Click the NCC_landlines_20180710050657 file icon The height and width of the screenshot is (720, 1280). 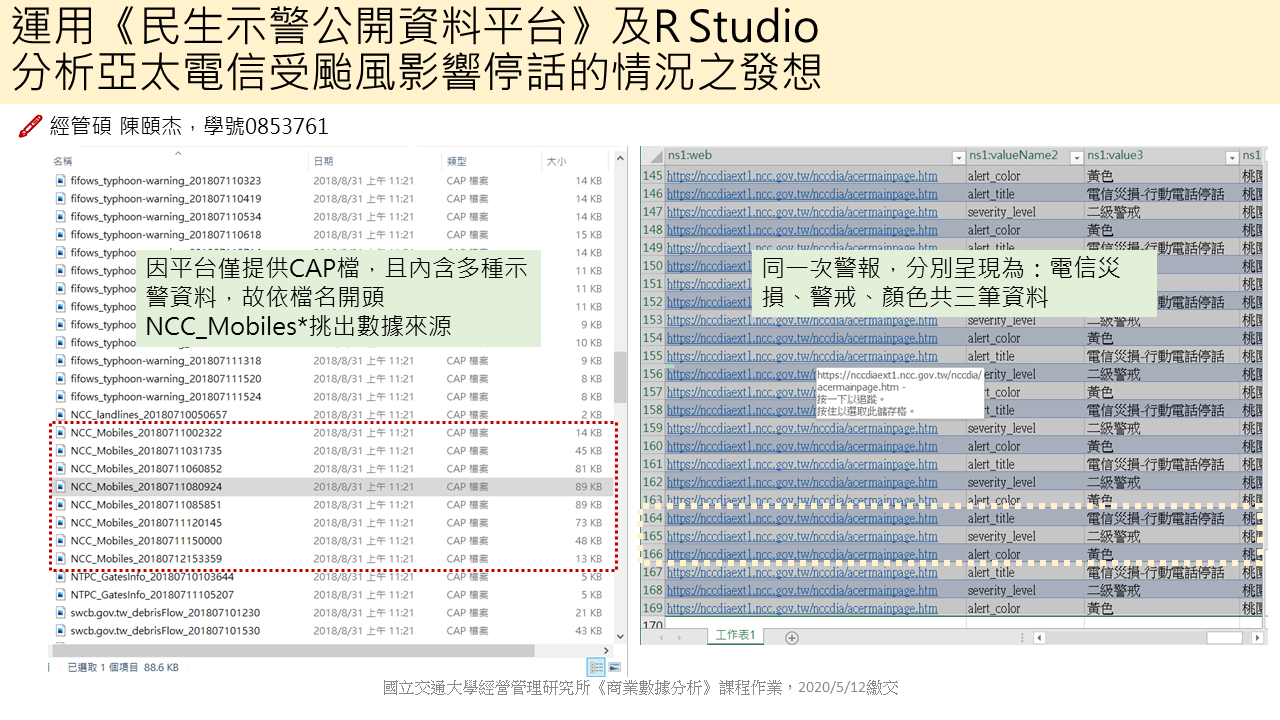click(61, 415)
